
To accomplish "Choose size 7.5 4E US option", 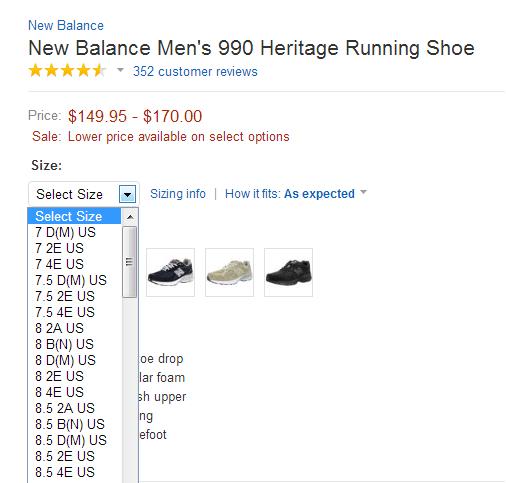I will [75, 312].
